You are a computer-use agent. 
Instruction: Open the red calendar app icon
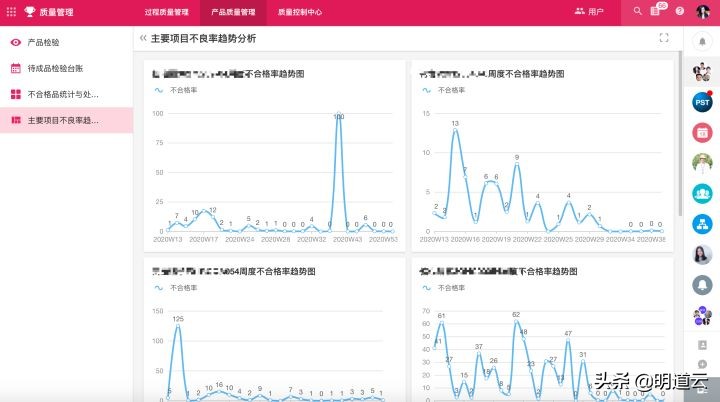pyautogui.click(x=702, y=133)
